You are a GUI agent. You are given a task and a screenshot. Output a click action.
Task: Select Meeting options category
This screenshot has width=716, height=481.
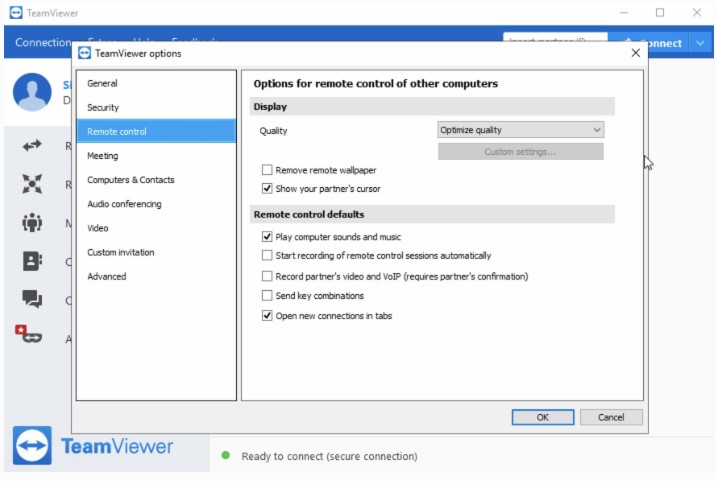point(156,156)
